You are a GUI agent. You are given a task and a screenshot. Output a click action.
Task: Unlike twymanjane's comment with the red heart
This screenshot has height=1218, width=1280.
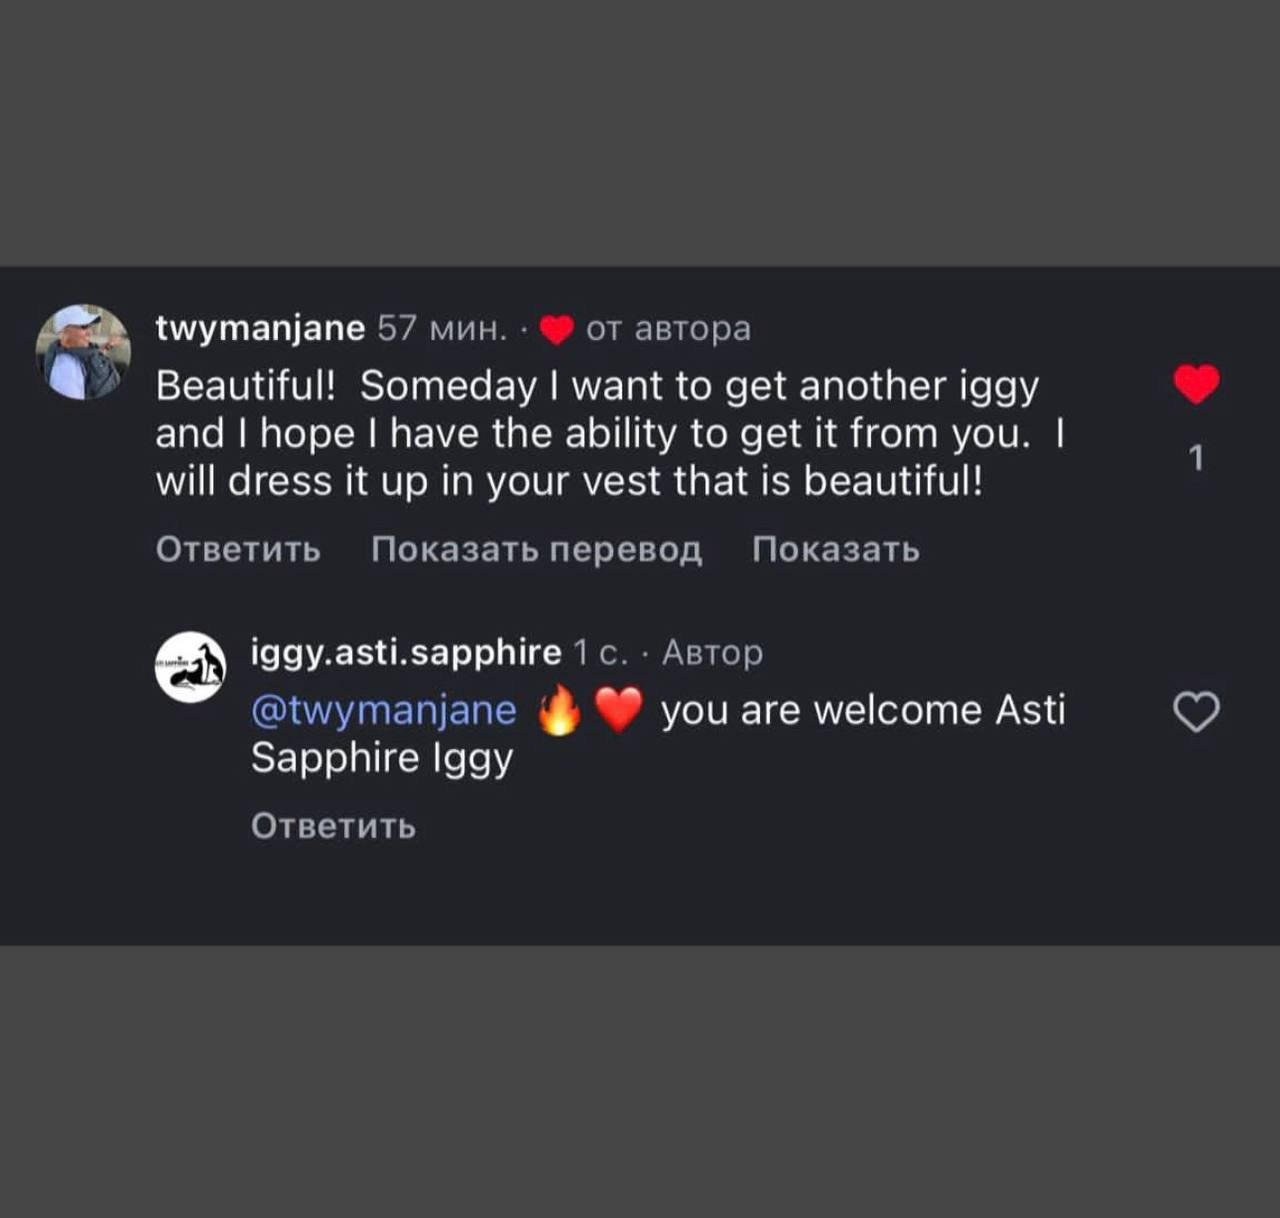tap(1196, 384)
